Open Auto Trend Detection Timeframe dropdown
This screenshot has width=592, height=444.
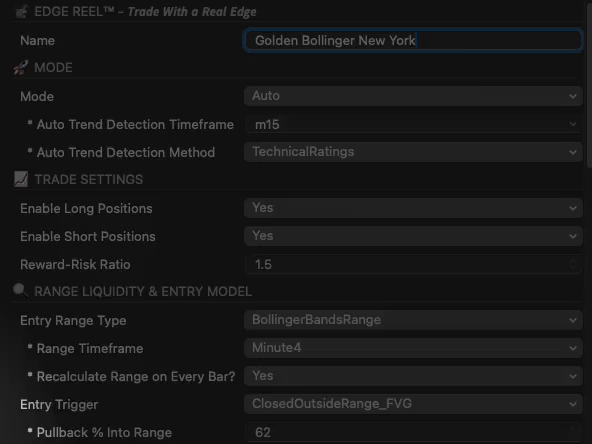tap(413, 124)
